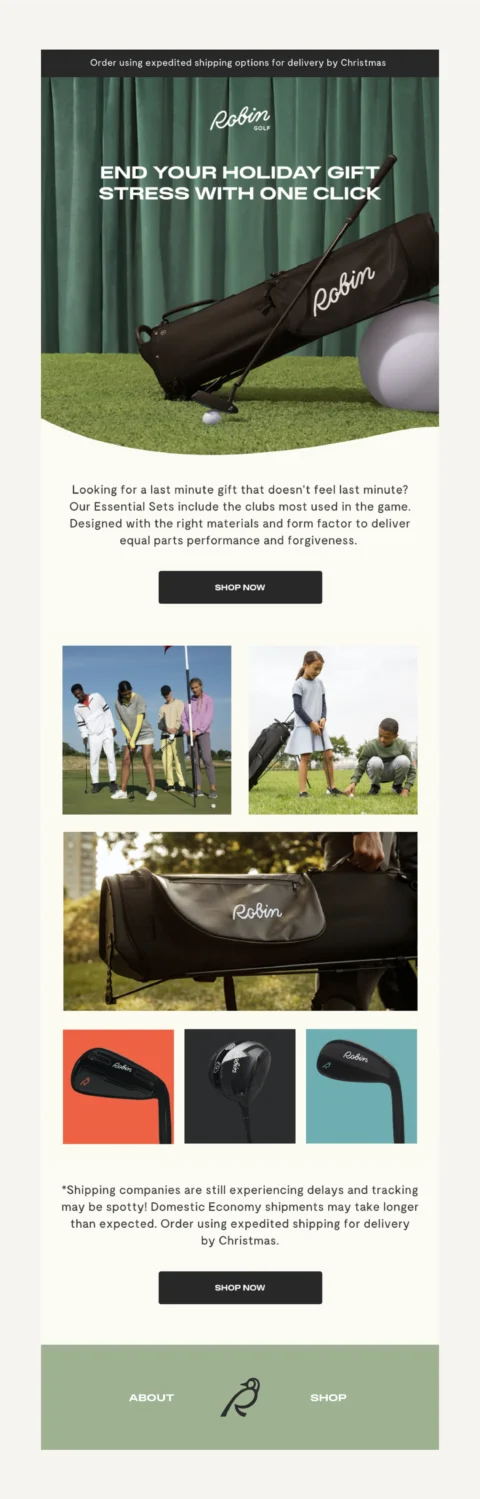Click the large gray sphere in the hero image

400,355
